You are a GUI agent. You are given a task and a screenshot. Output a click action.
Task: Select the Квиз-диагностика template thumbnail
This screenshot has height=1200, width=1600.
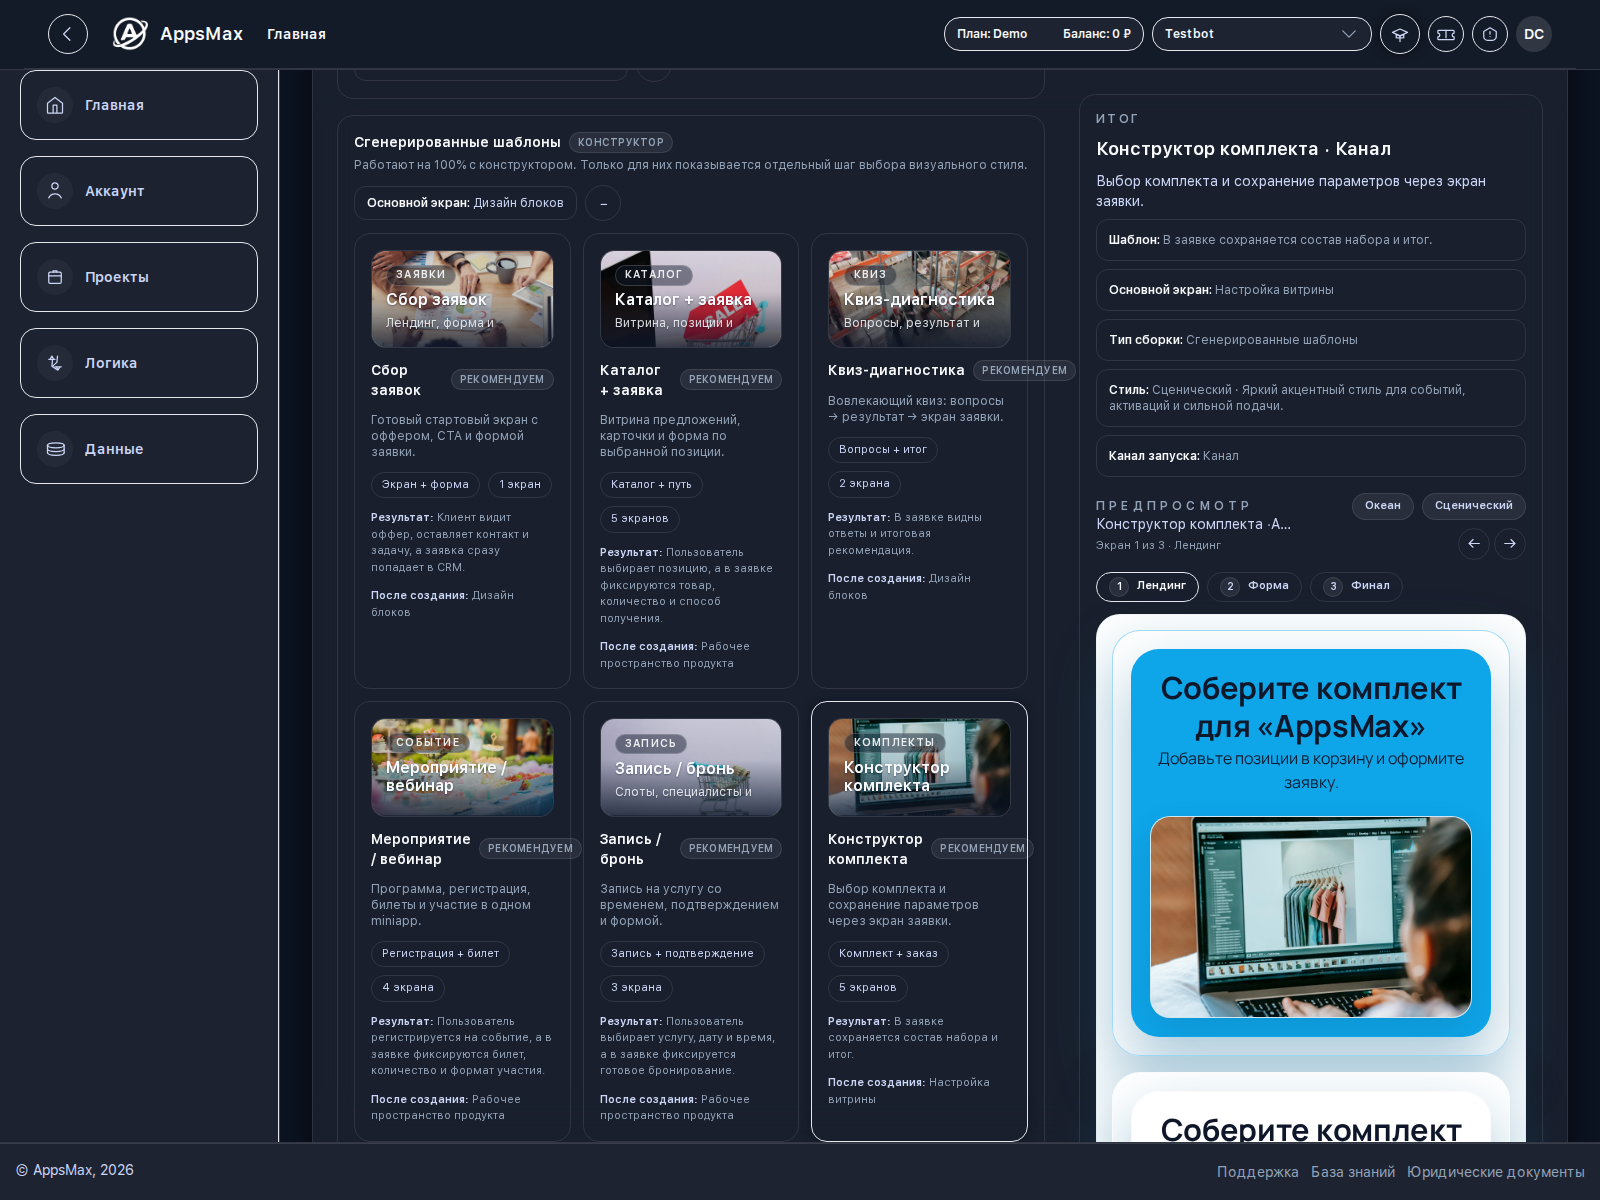919,299
